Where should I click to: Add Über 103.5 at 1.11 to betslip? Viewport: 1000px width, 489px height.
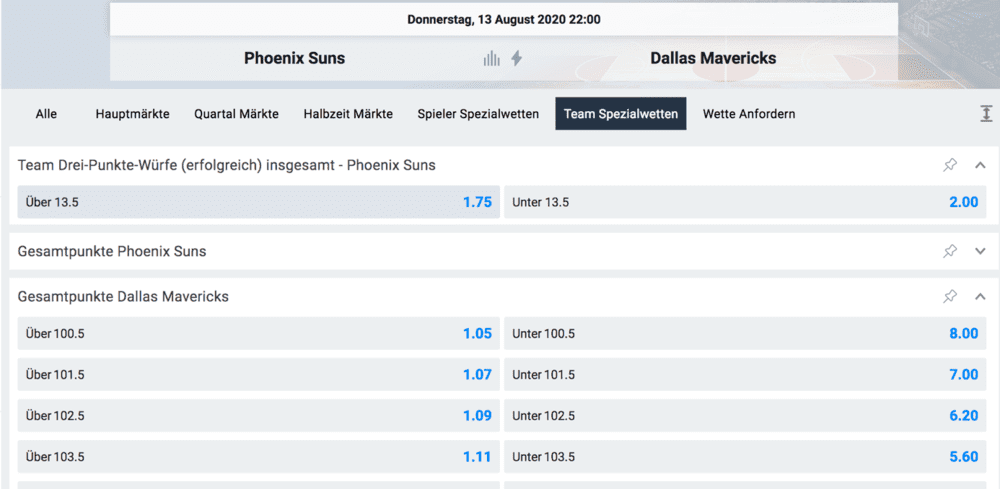259,456
